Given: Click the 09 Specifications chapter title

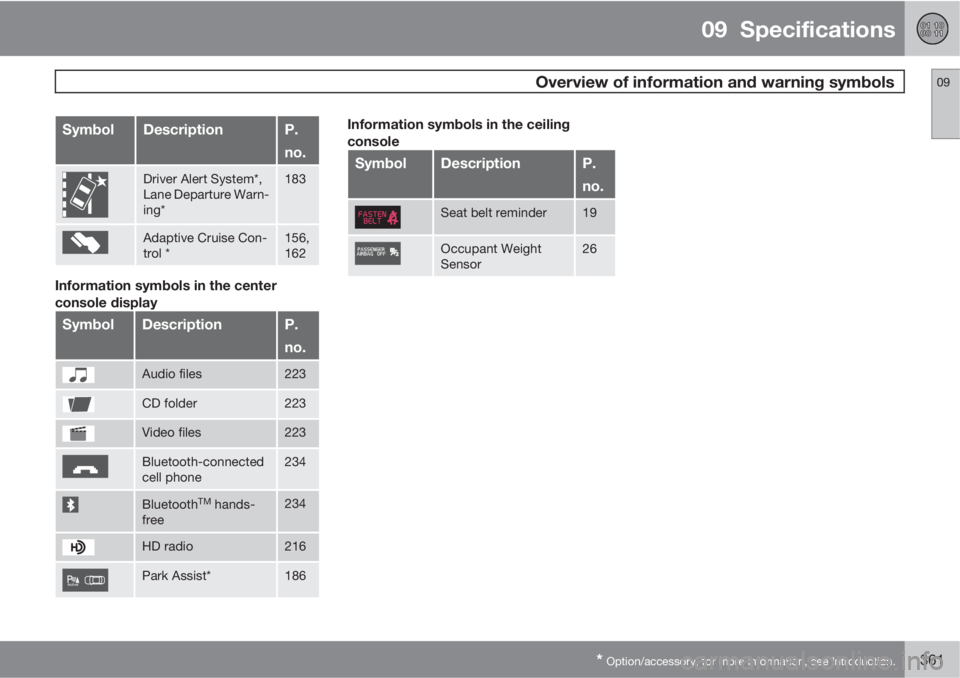Looking at the screenshot, I should coord(798,29).
